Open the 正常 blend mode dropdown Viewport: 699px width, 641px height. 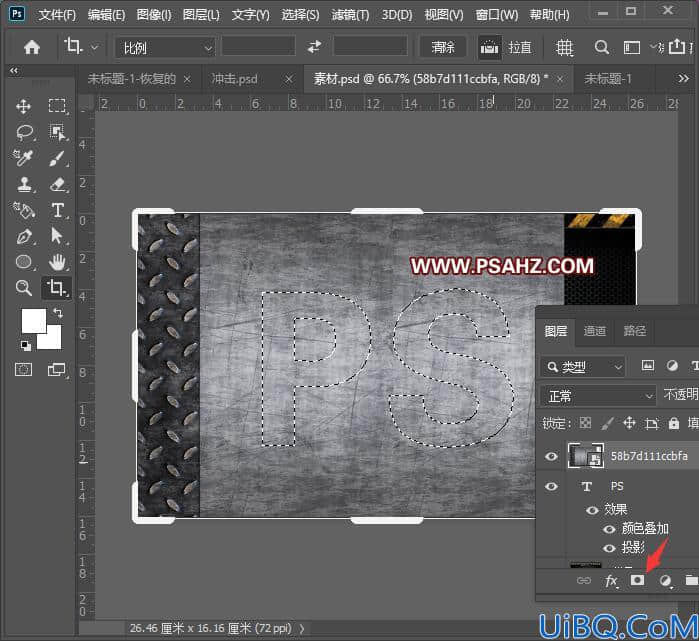click(598, 395)
